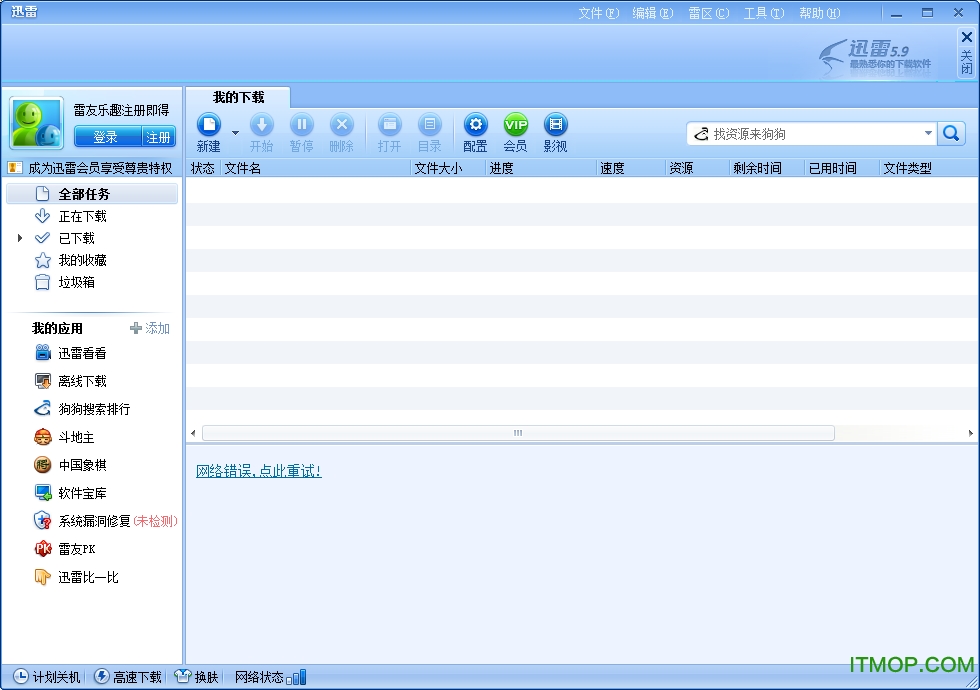Screen dimensions: 980x690
Task: Sort by the 文件大小 column header
Action: [x=448, y=168]
